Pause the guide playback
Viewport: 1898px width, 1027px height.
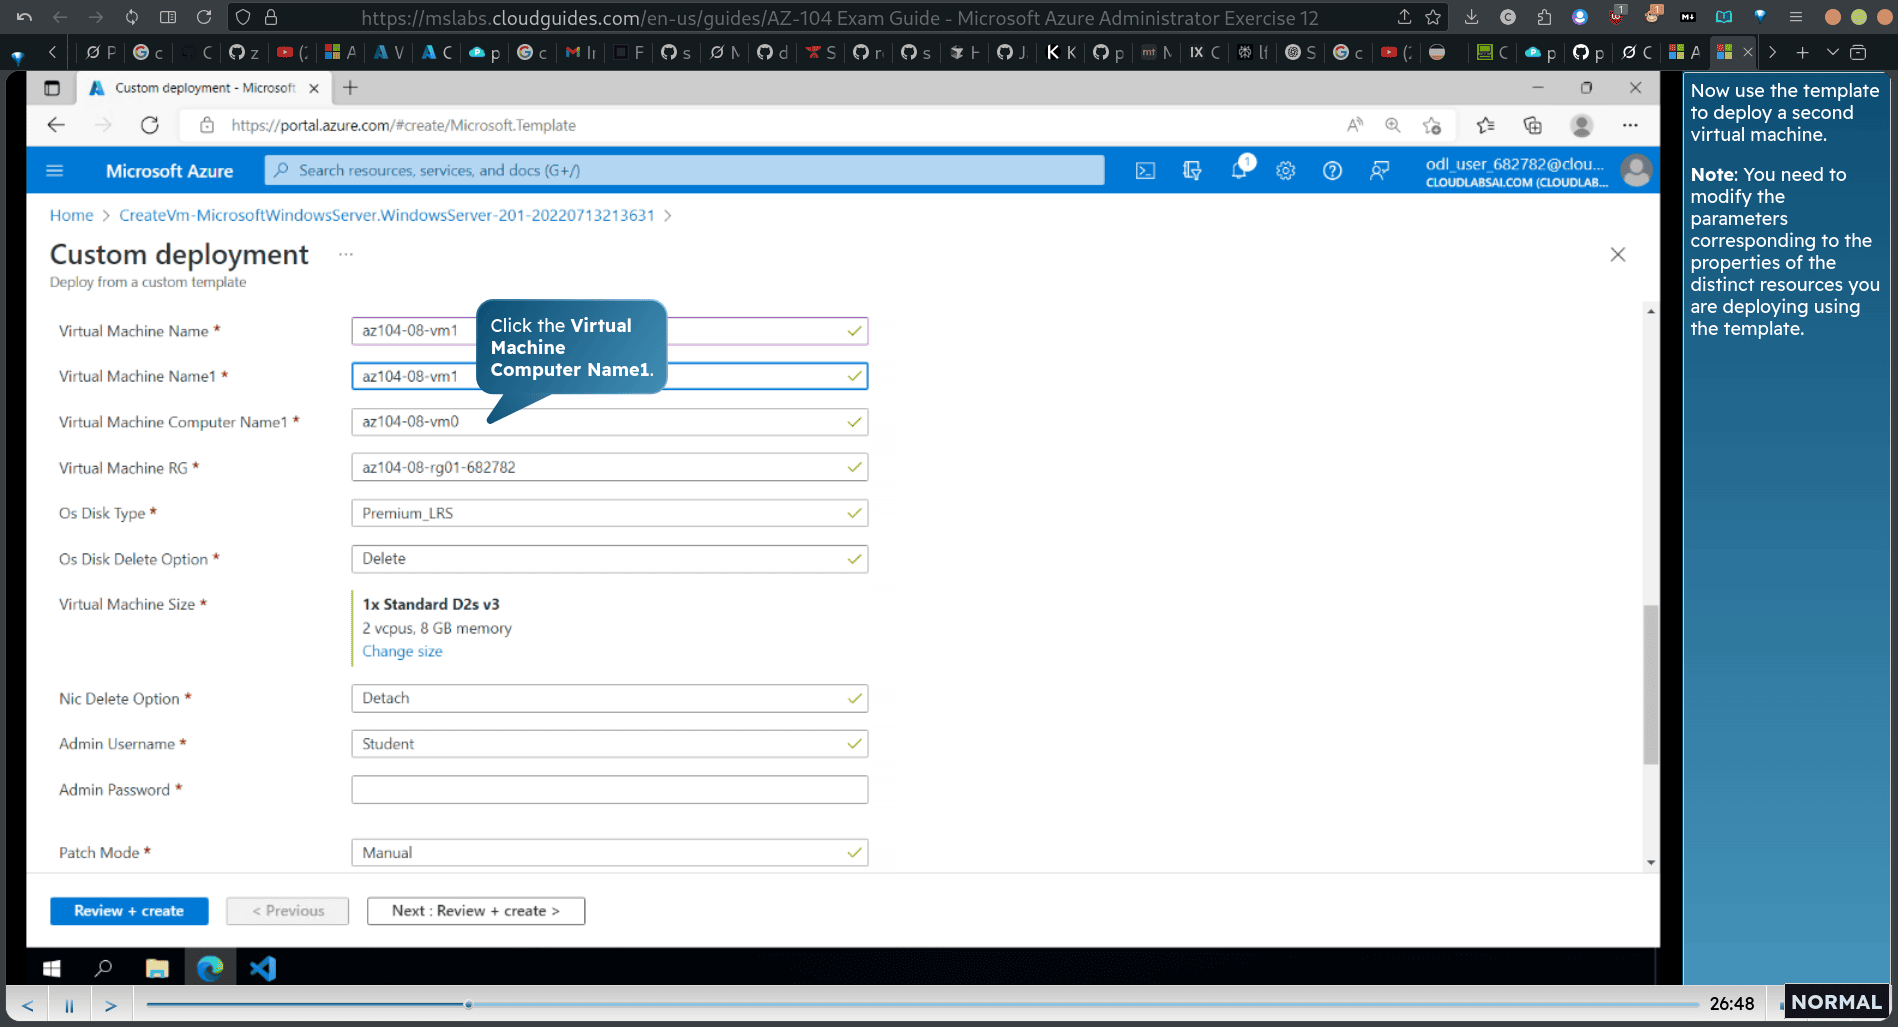point(69,1005)
